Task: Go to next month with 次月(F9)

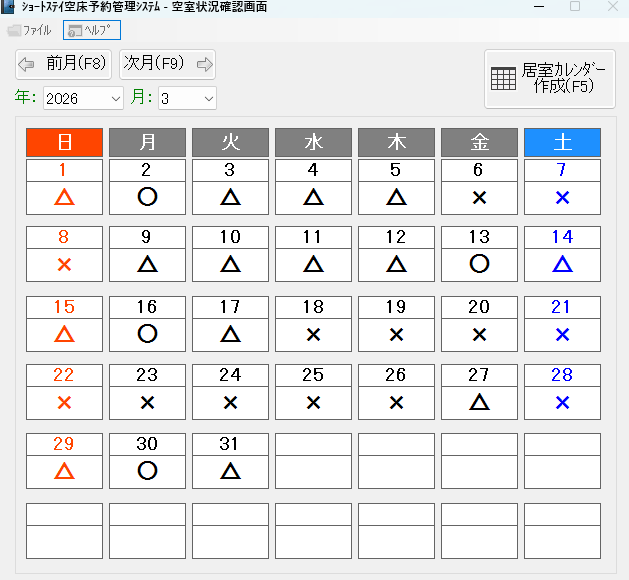Action: [x=167, y=64]
